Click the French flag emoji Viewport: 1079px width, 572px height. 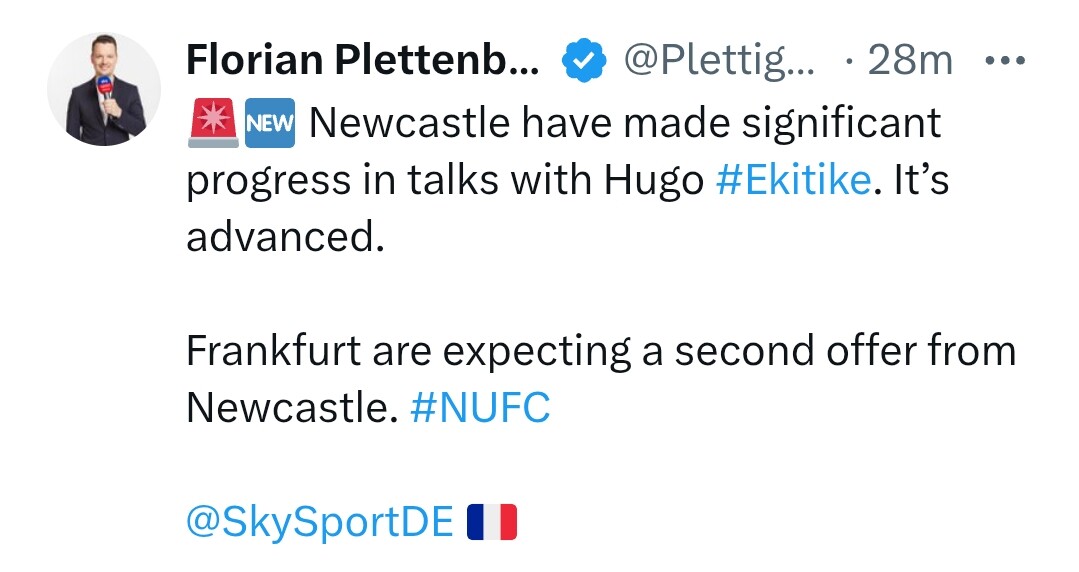[x=492, y=521]
